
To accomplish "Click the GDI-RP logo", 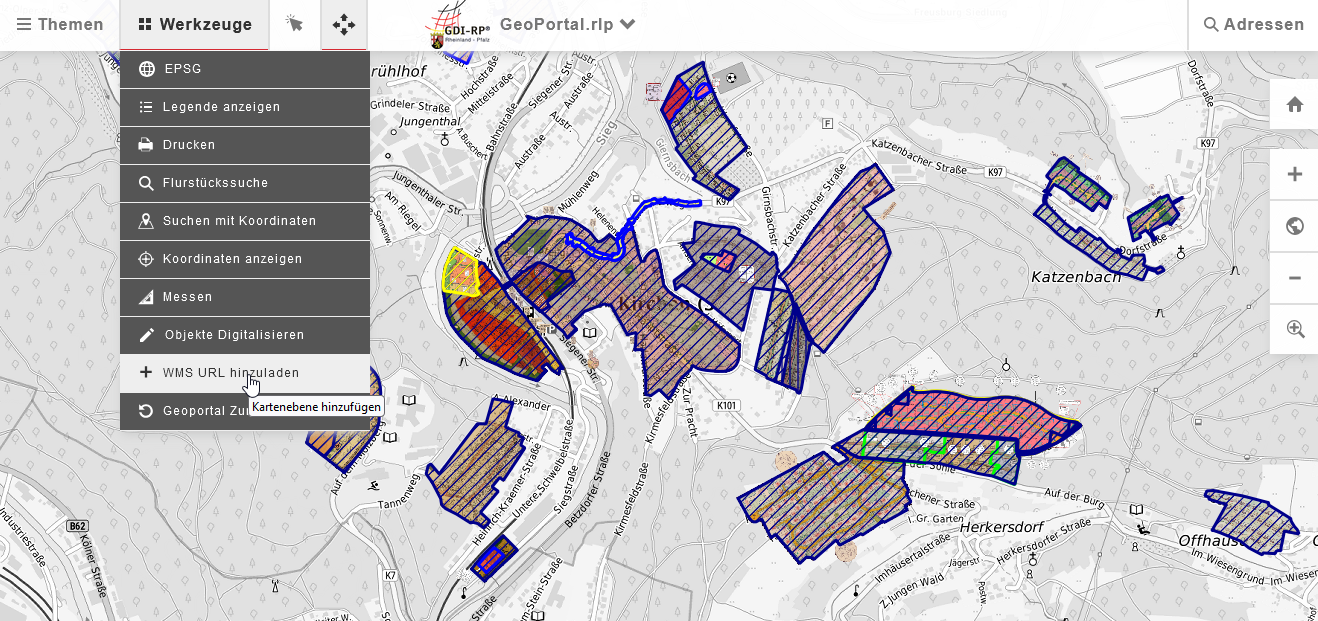I will [x=456, y=25].
